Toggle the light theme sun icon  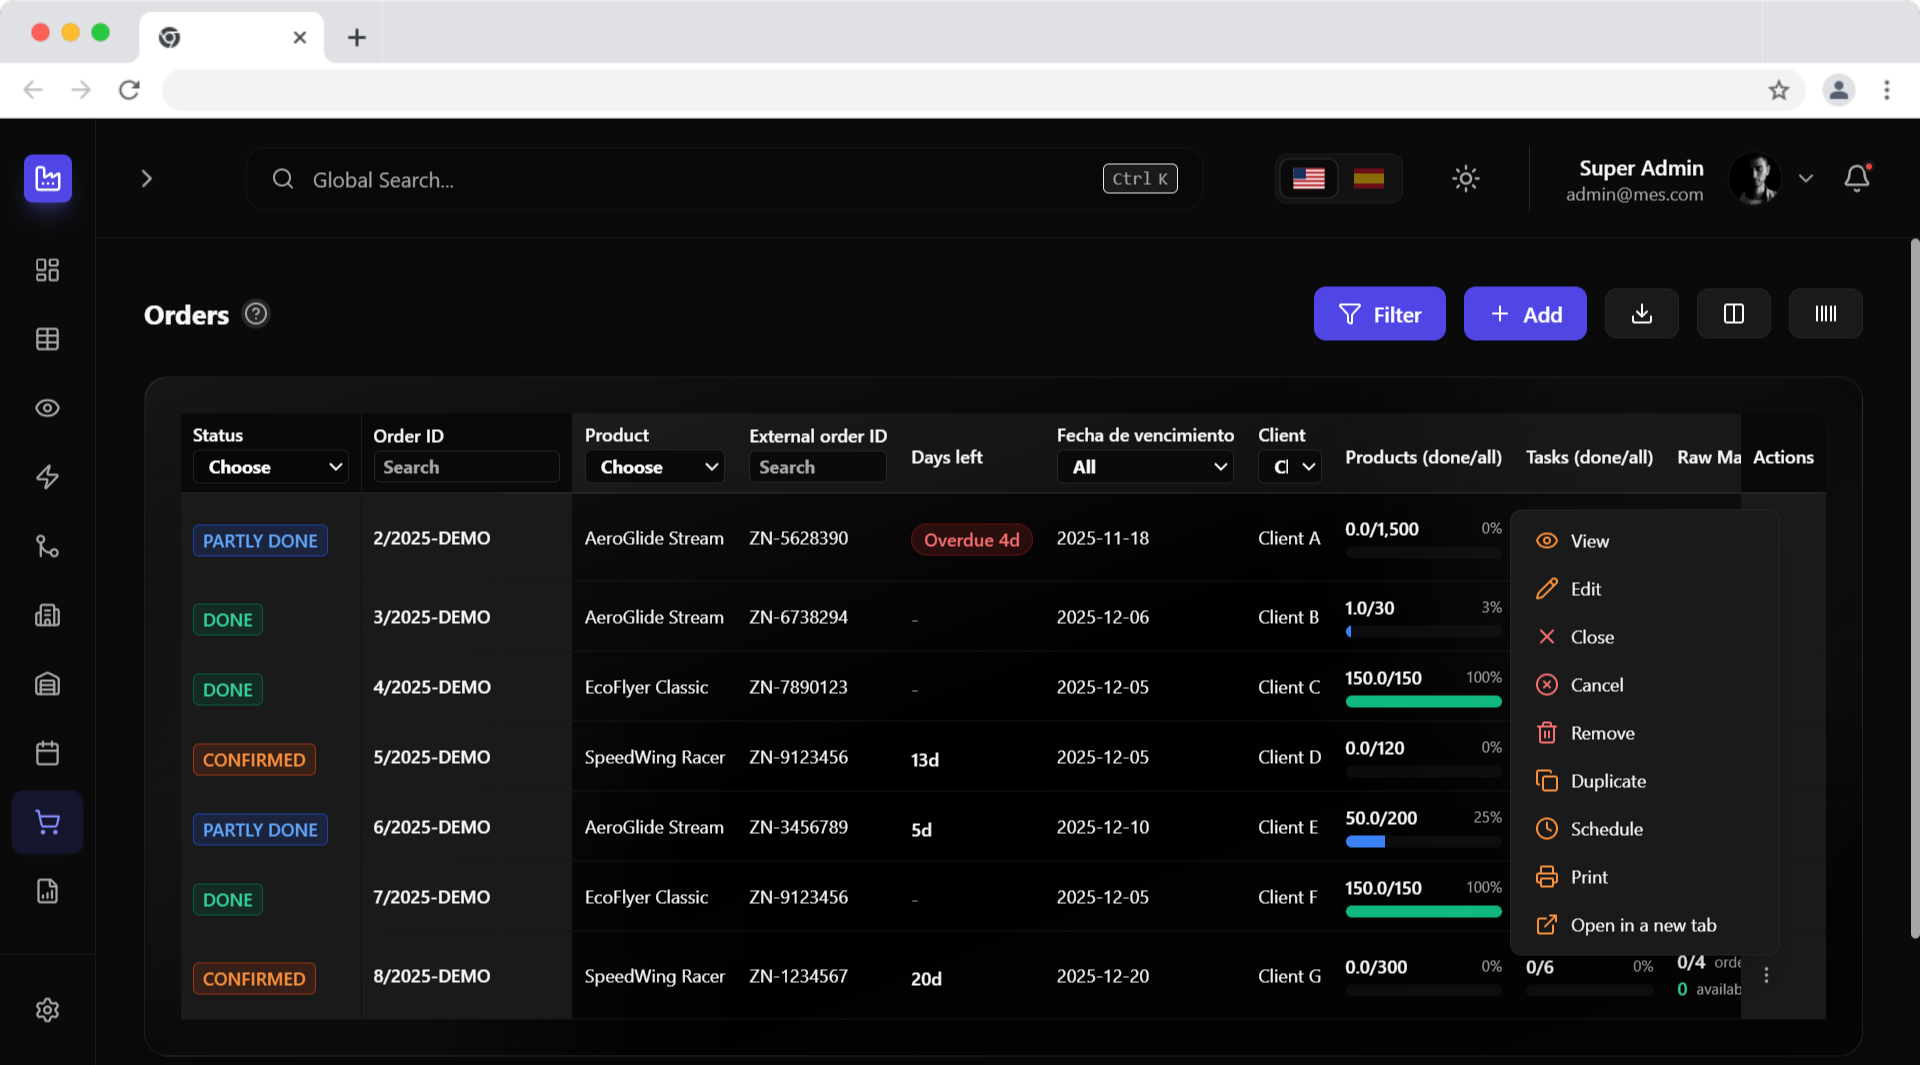1465,179
